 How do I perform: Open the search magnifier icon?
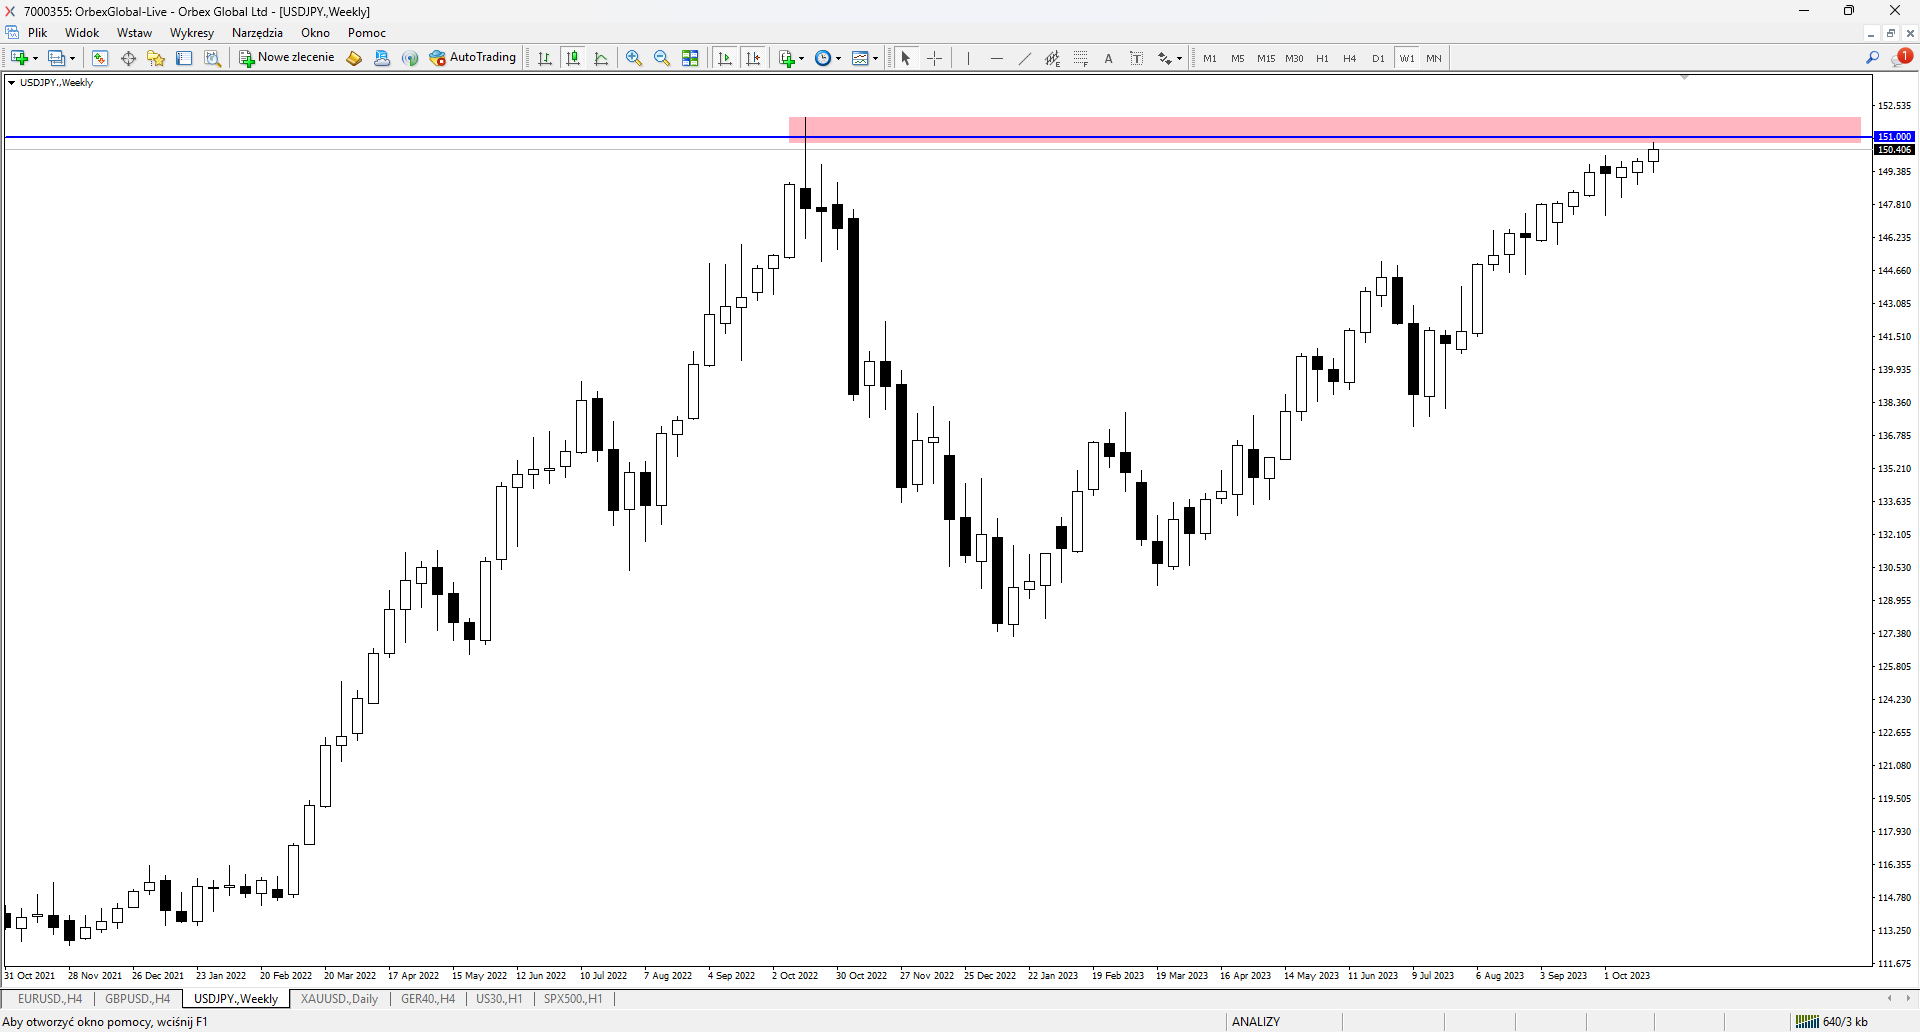click(1873, 58)
